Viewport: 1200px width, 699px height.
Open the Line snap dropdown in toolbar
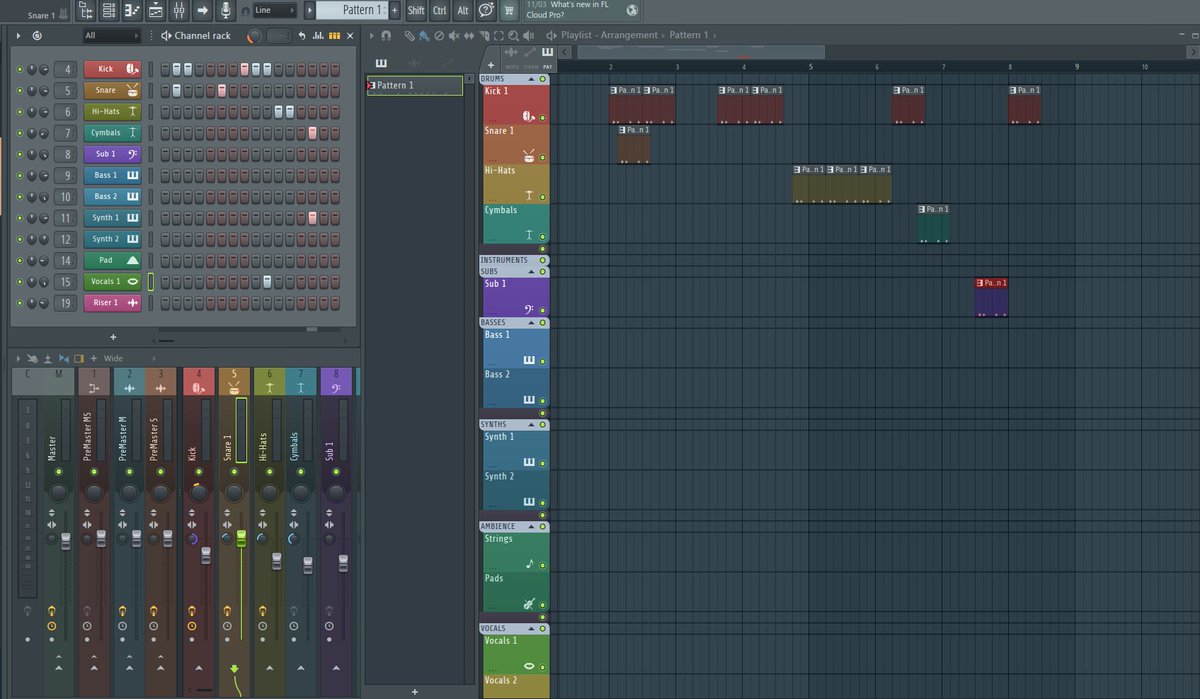pyautogui.click(x=275, y=10)
